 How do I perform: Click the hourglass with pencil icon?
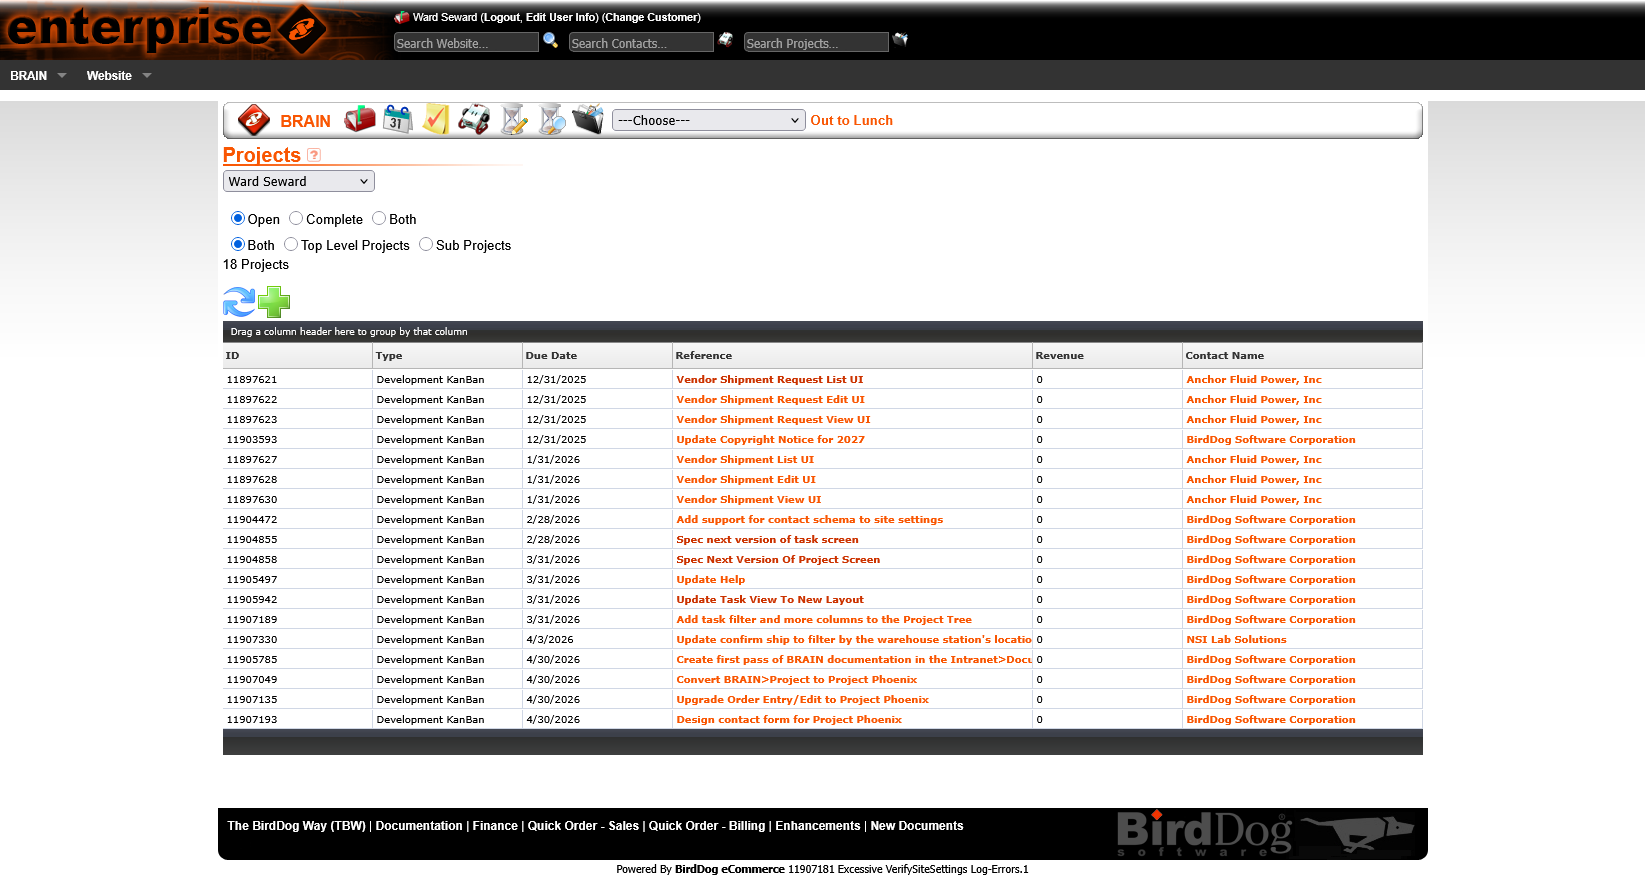(x=513, y=120)
